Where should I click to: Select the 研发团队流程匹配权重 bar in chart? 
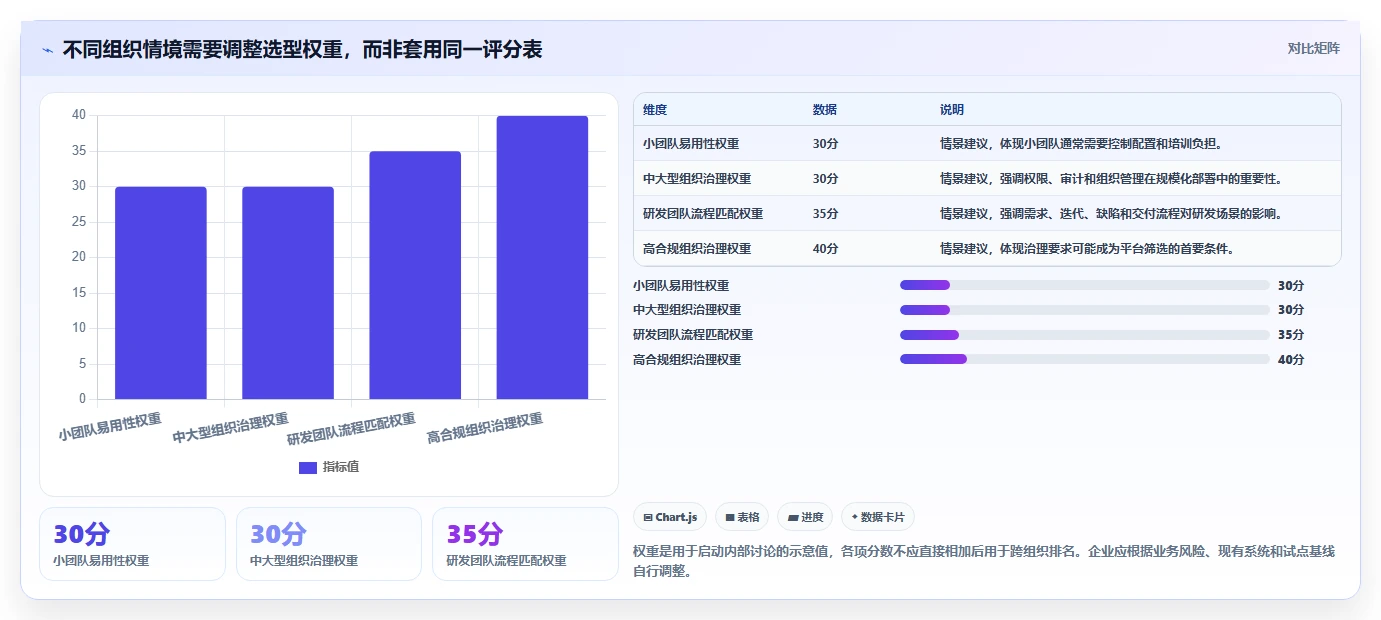click(415, 275)
